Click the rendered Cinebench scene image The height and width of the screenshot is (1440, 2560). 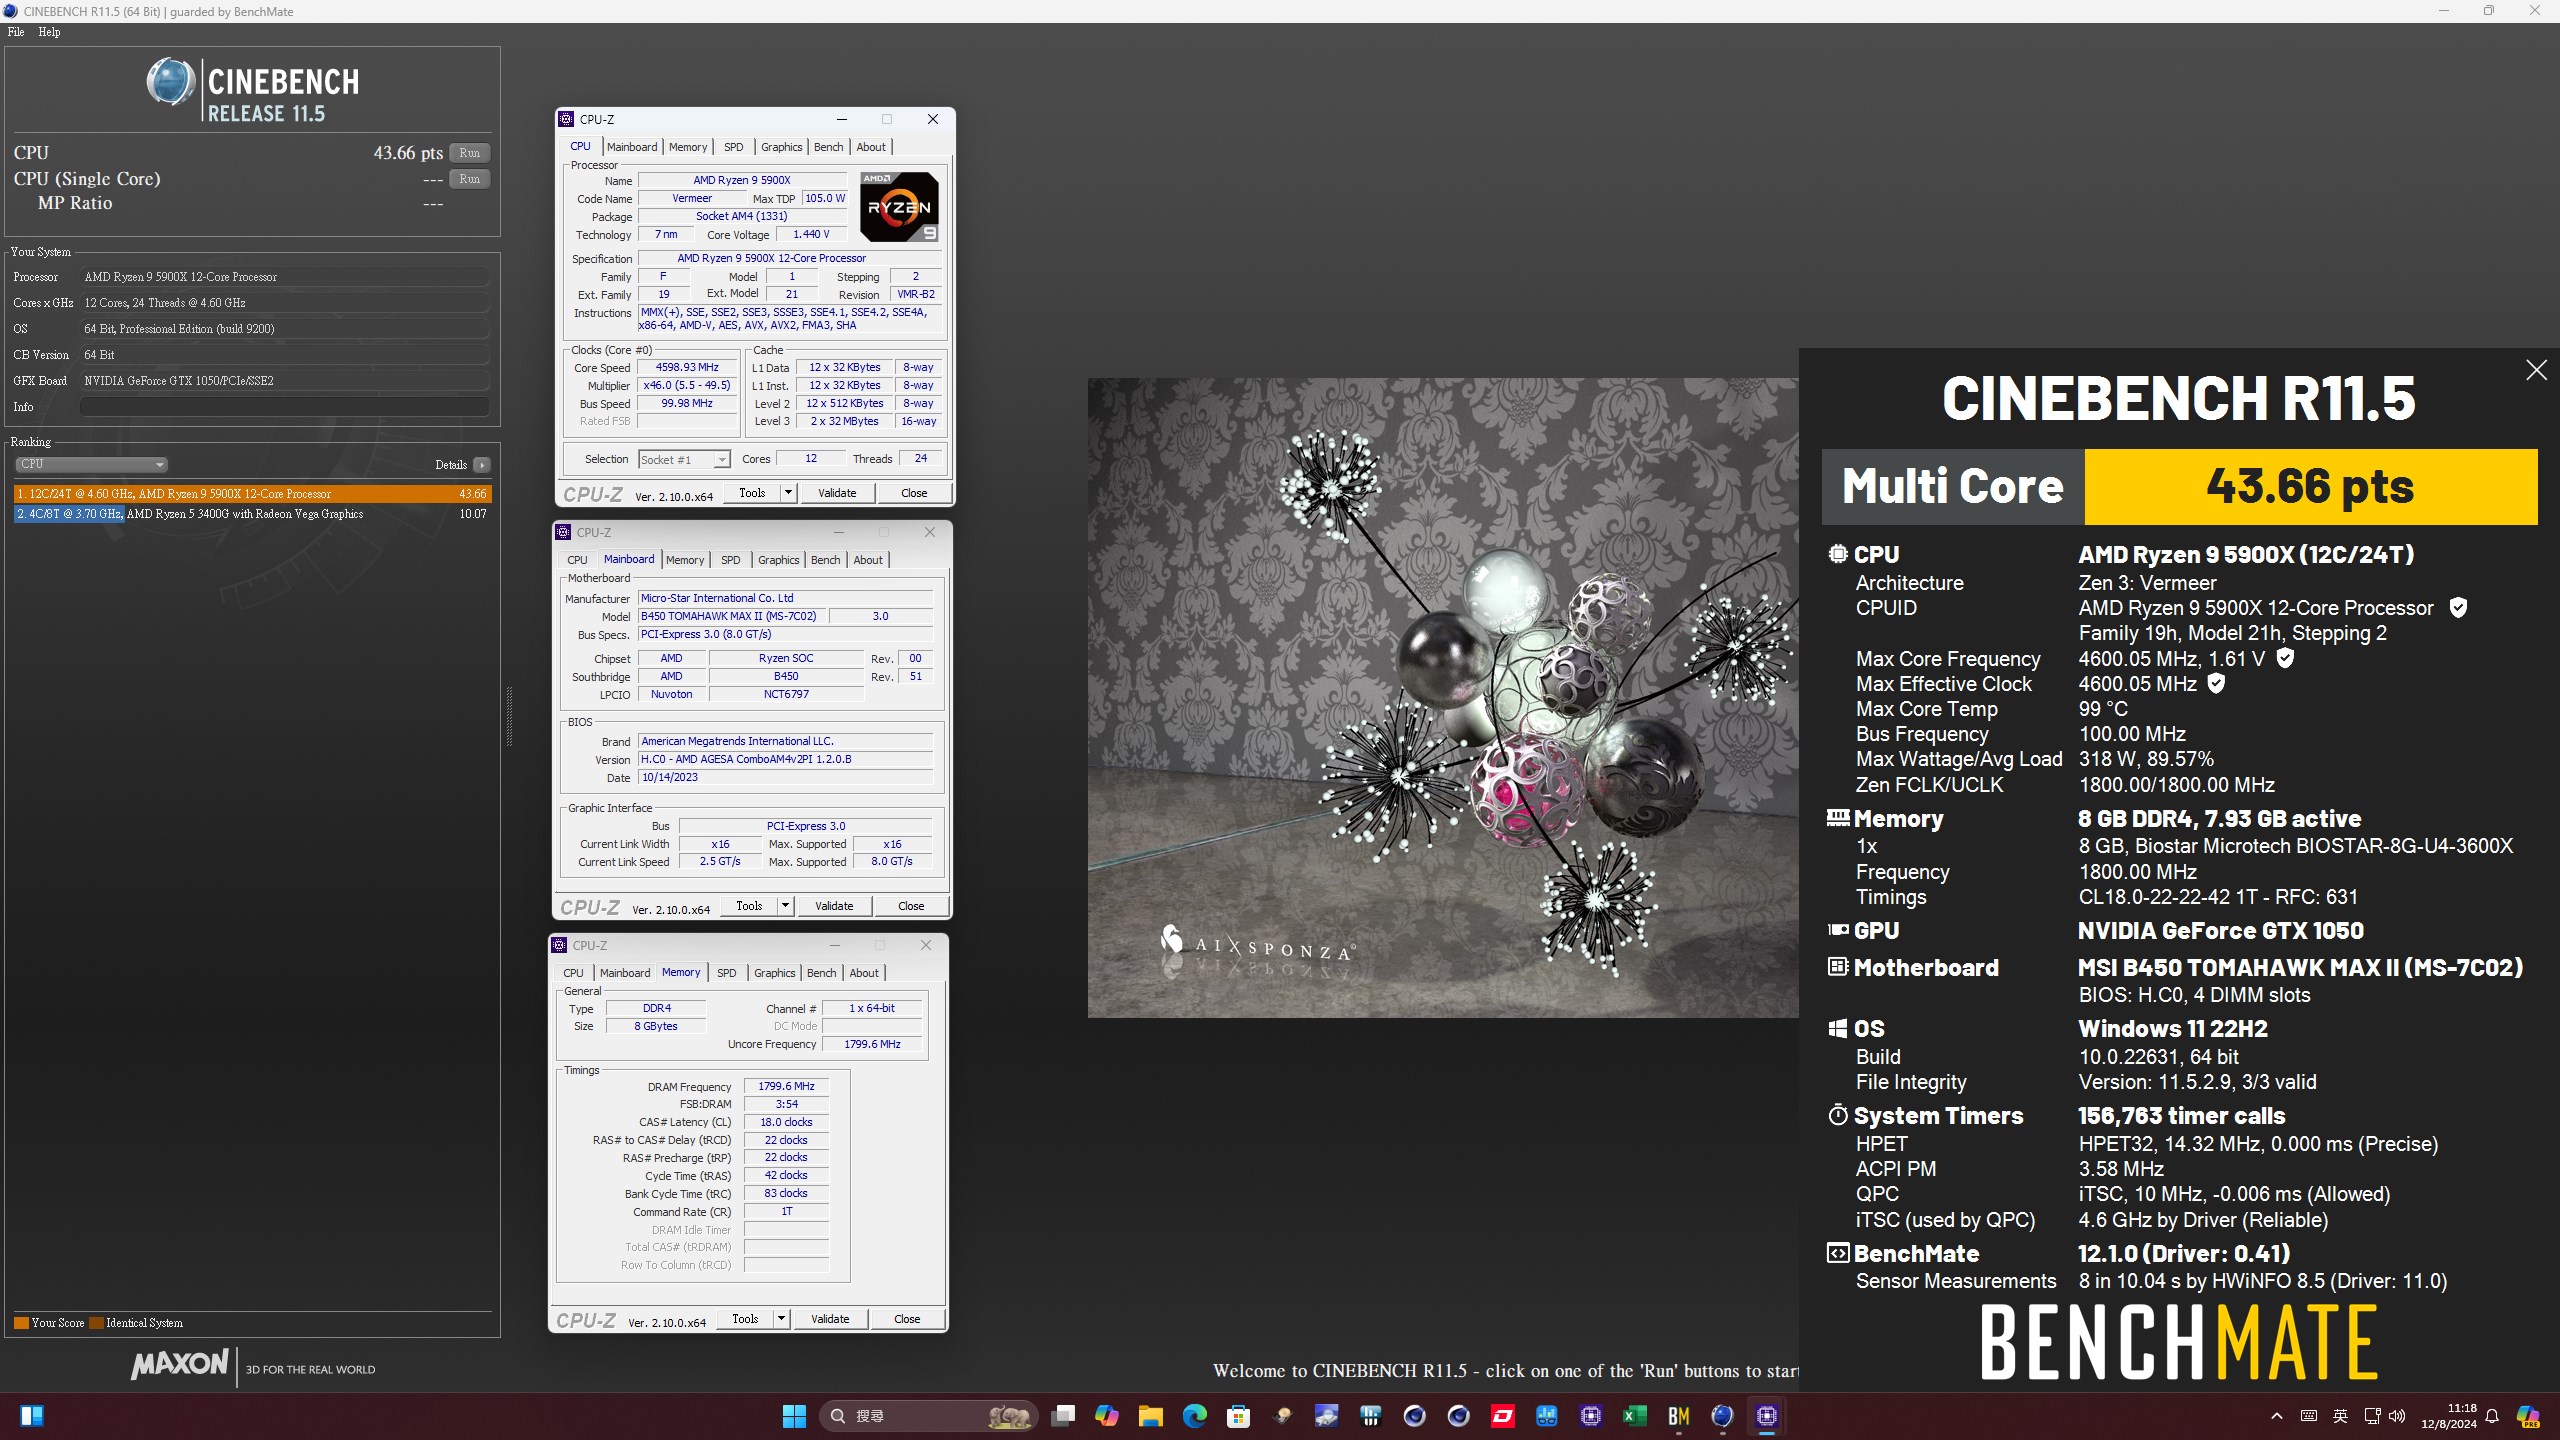click(1443, 698)
